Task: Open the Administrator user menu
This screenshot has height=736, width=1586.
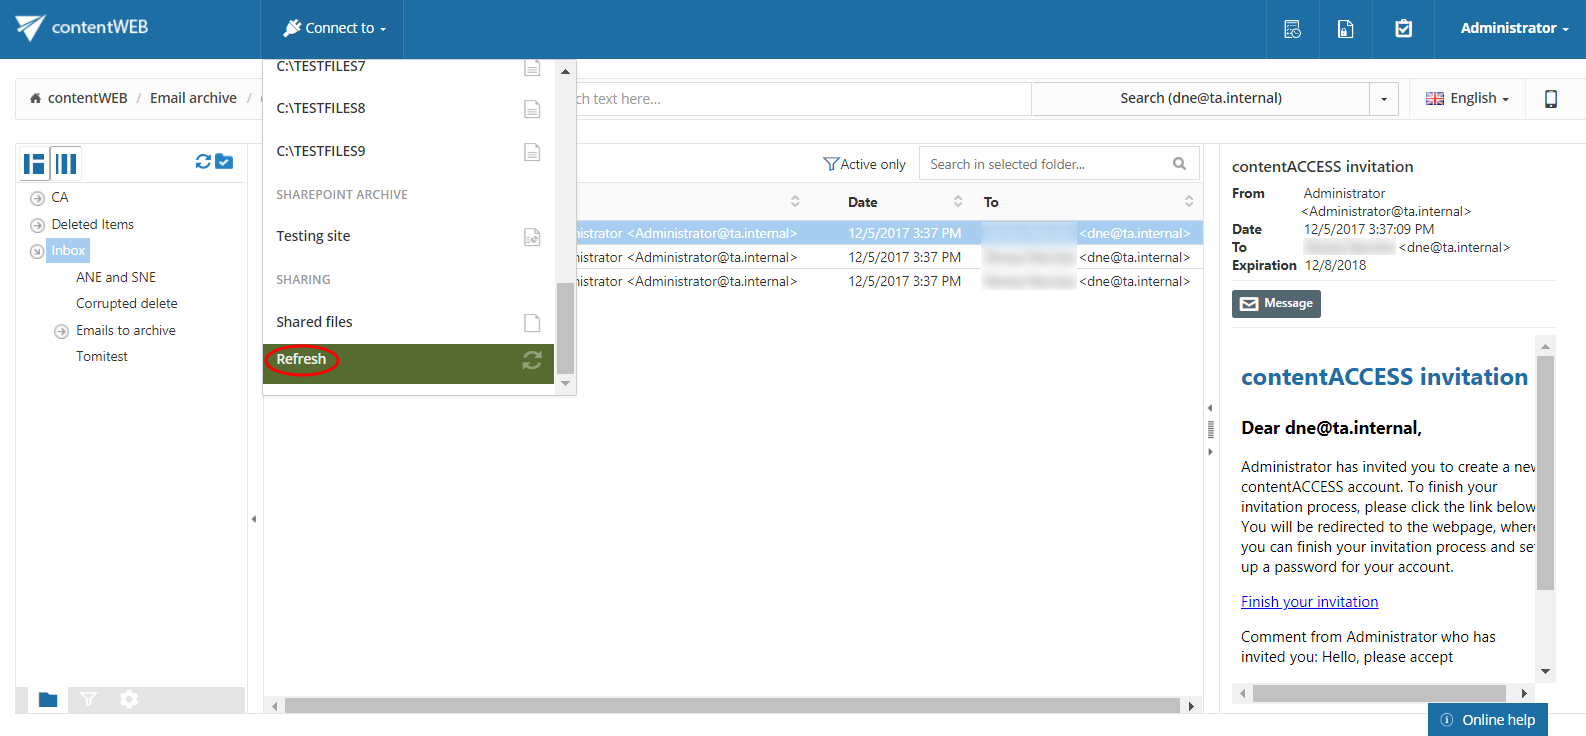Action: pyautogui.click(x=1514, y=28)
